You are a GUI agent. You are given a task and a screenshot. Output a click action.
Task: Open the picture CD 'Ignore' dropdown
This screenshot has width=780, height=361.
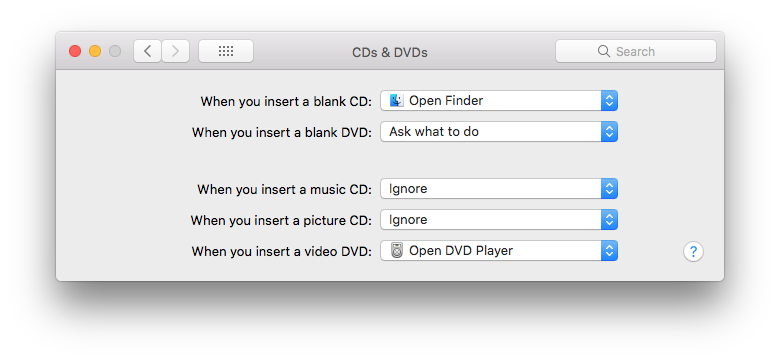[499, 220]
